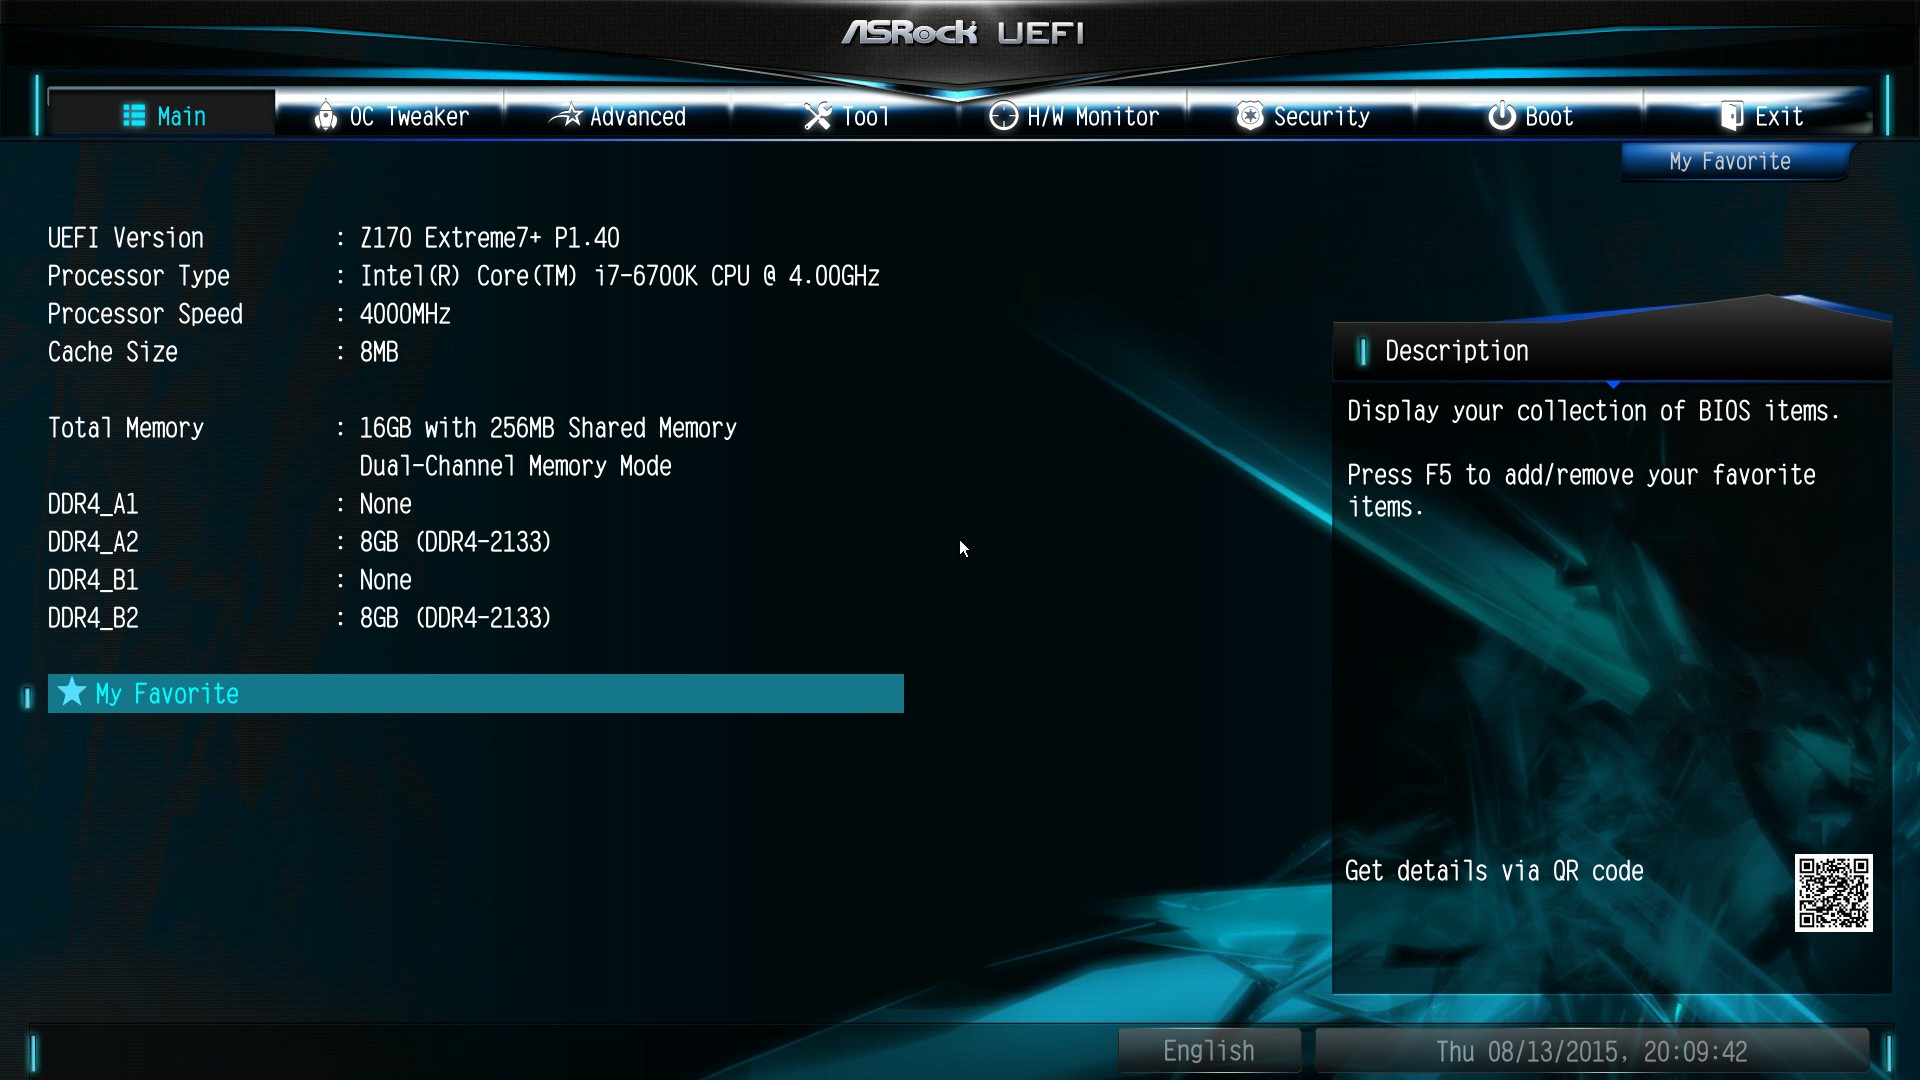Click the Advanced settings star icon
This screenshot has width=1920, height=1080.
560,116
